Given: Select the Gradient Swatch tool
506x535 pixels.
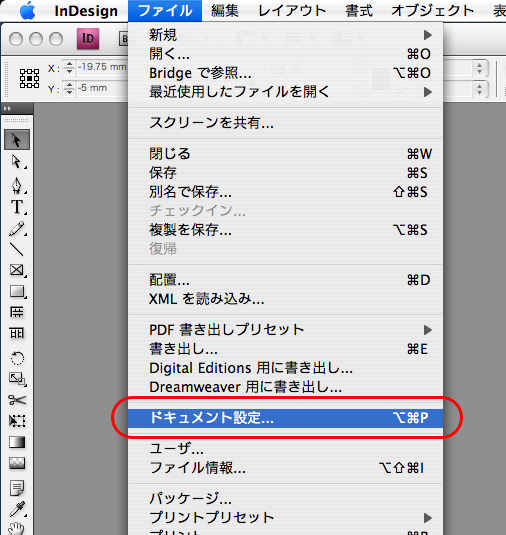Looking at the screenshot, I should coord(17,442).
